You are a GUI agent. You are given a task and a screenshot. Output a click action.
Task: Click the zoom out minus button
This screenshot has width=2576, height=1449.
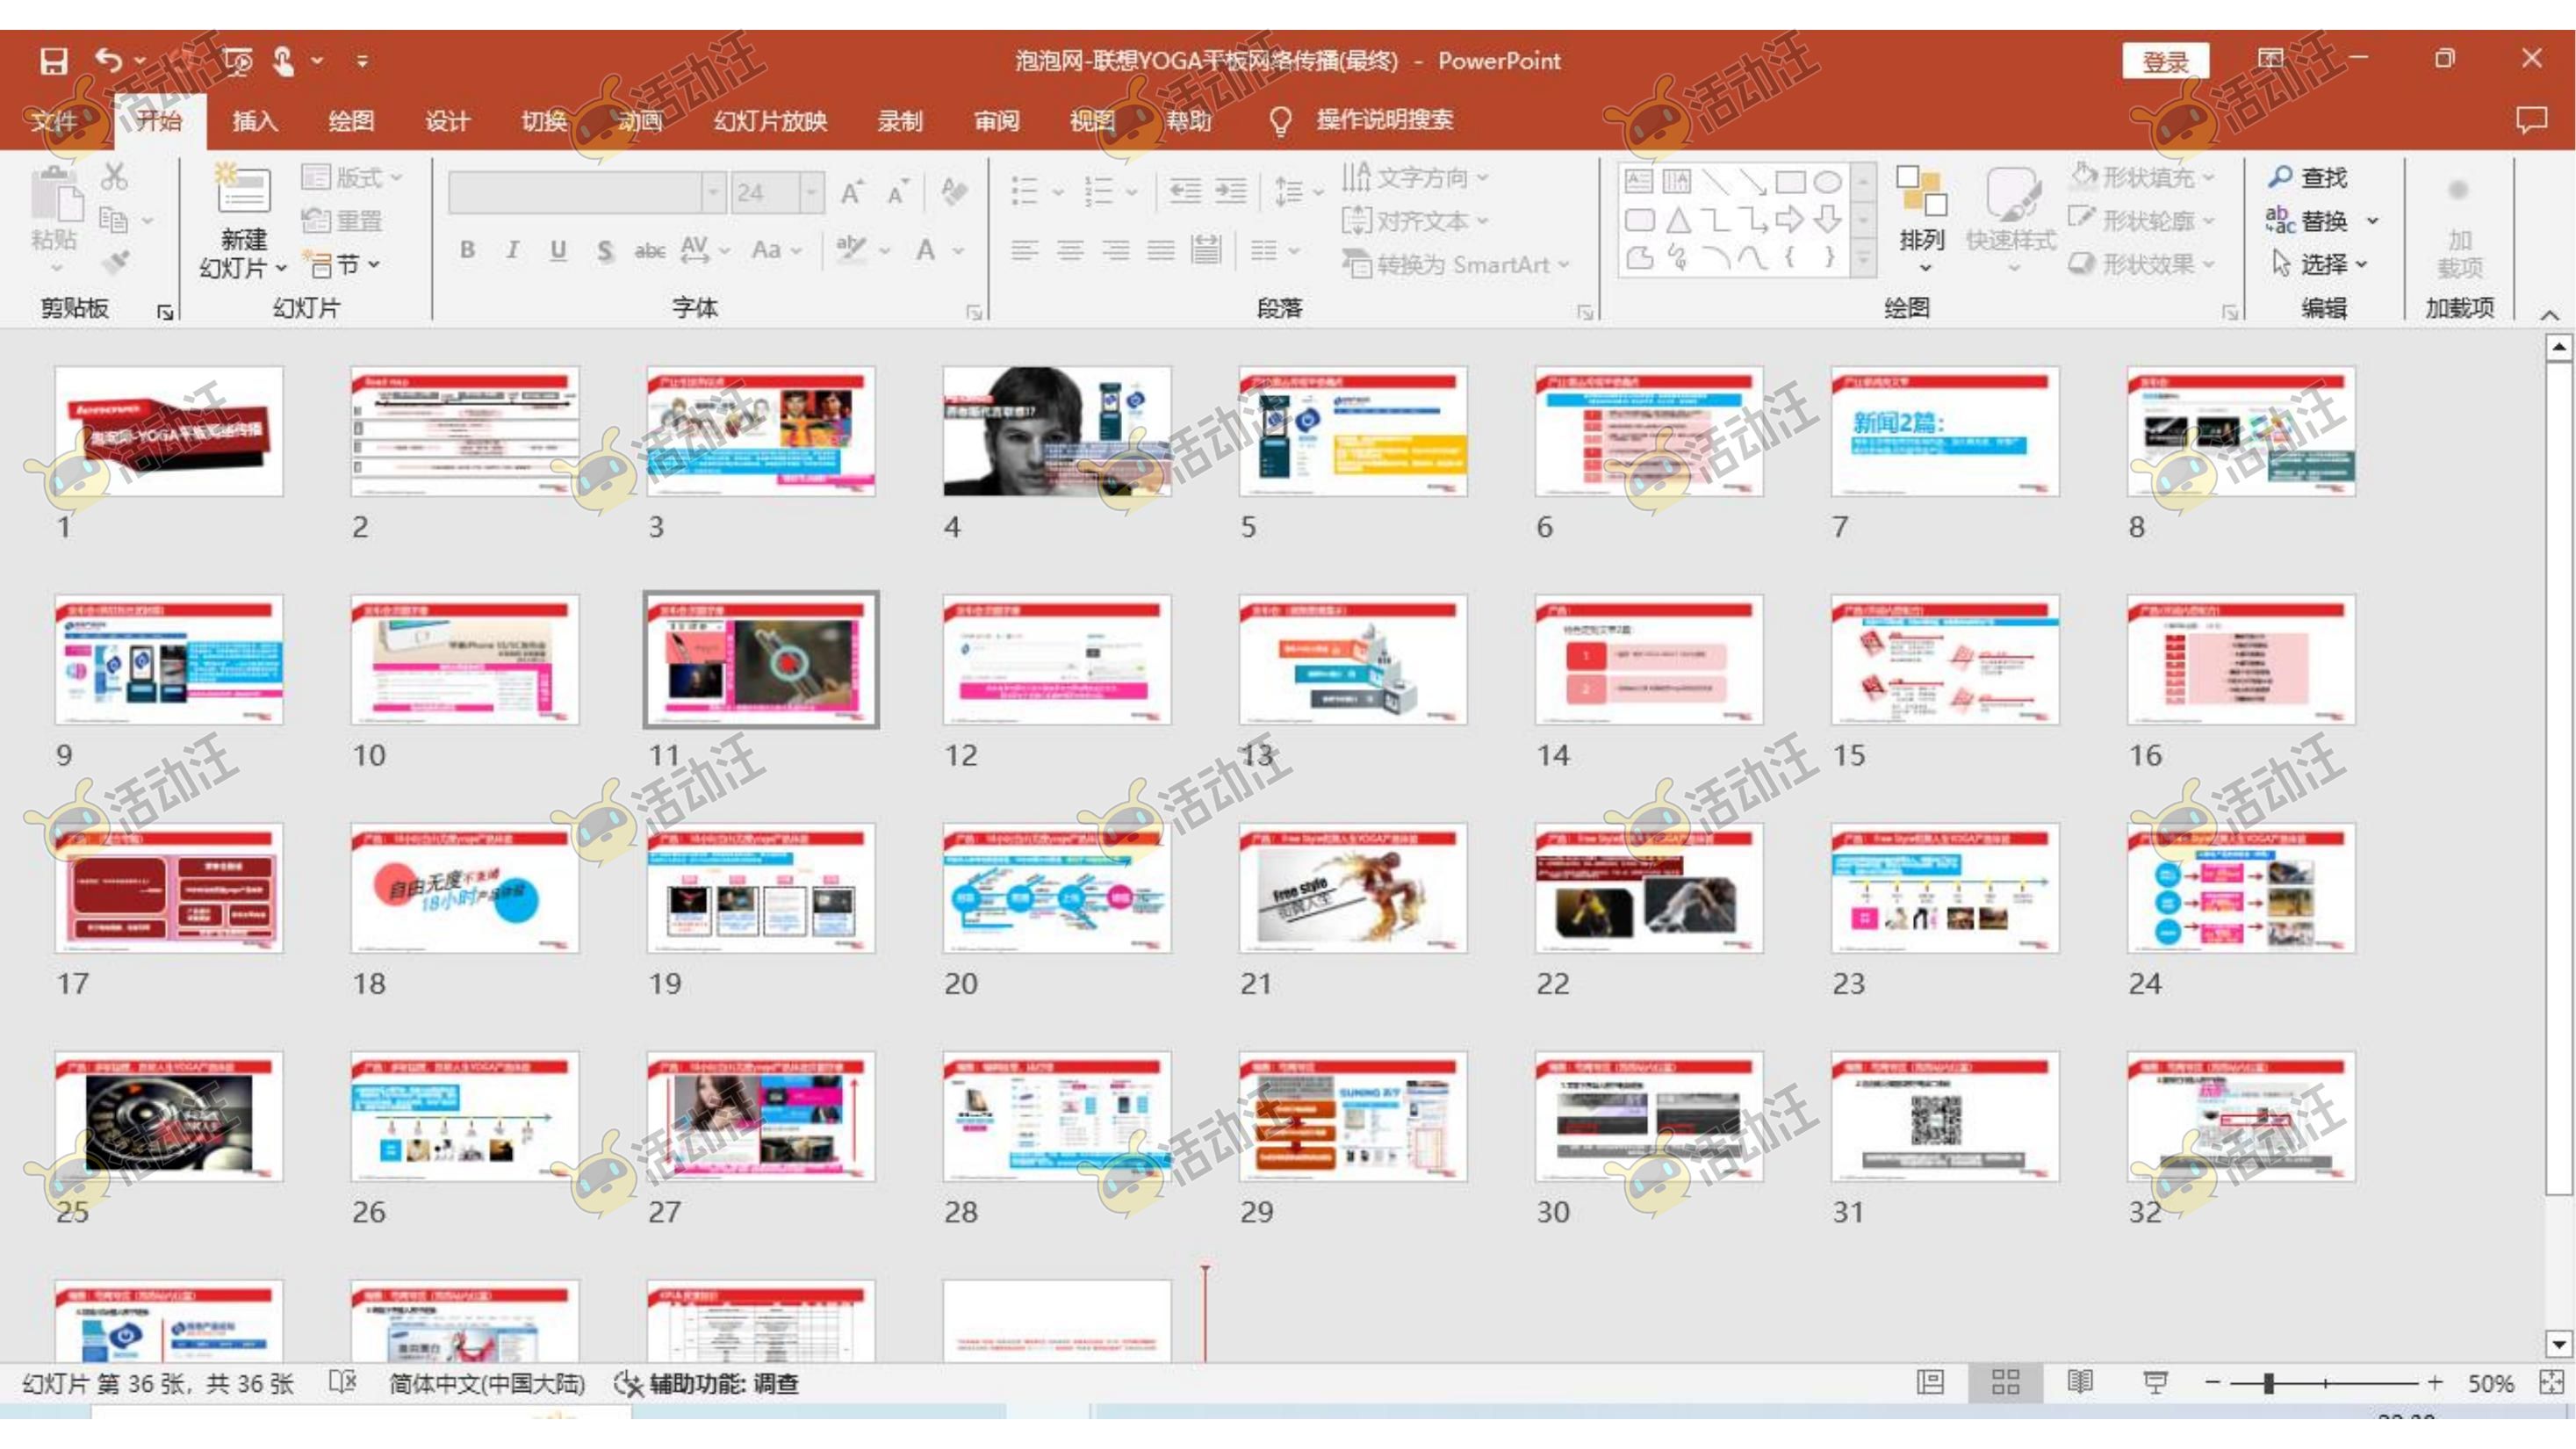click(x=2212, y=1383)
